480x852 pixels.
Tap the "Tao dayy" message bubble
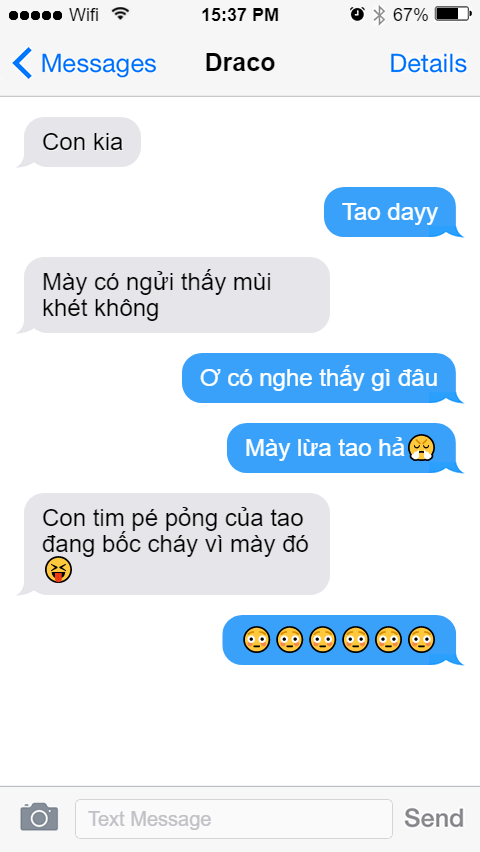pyautogui.click(x=391, y=212)
